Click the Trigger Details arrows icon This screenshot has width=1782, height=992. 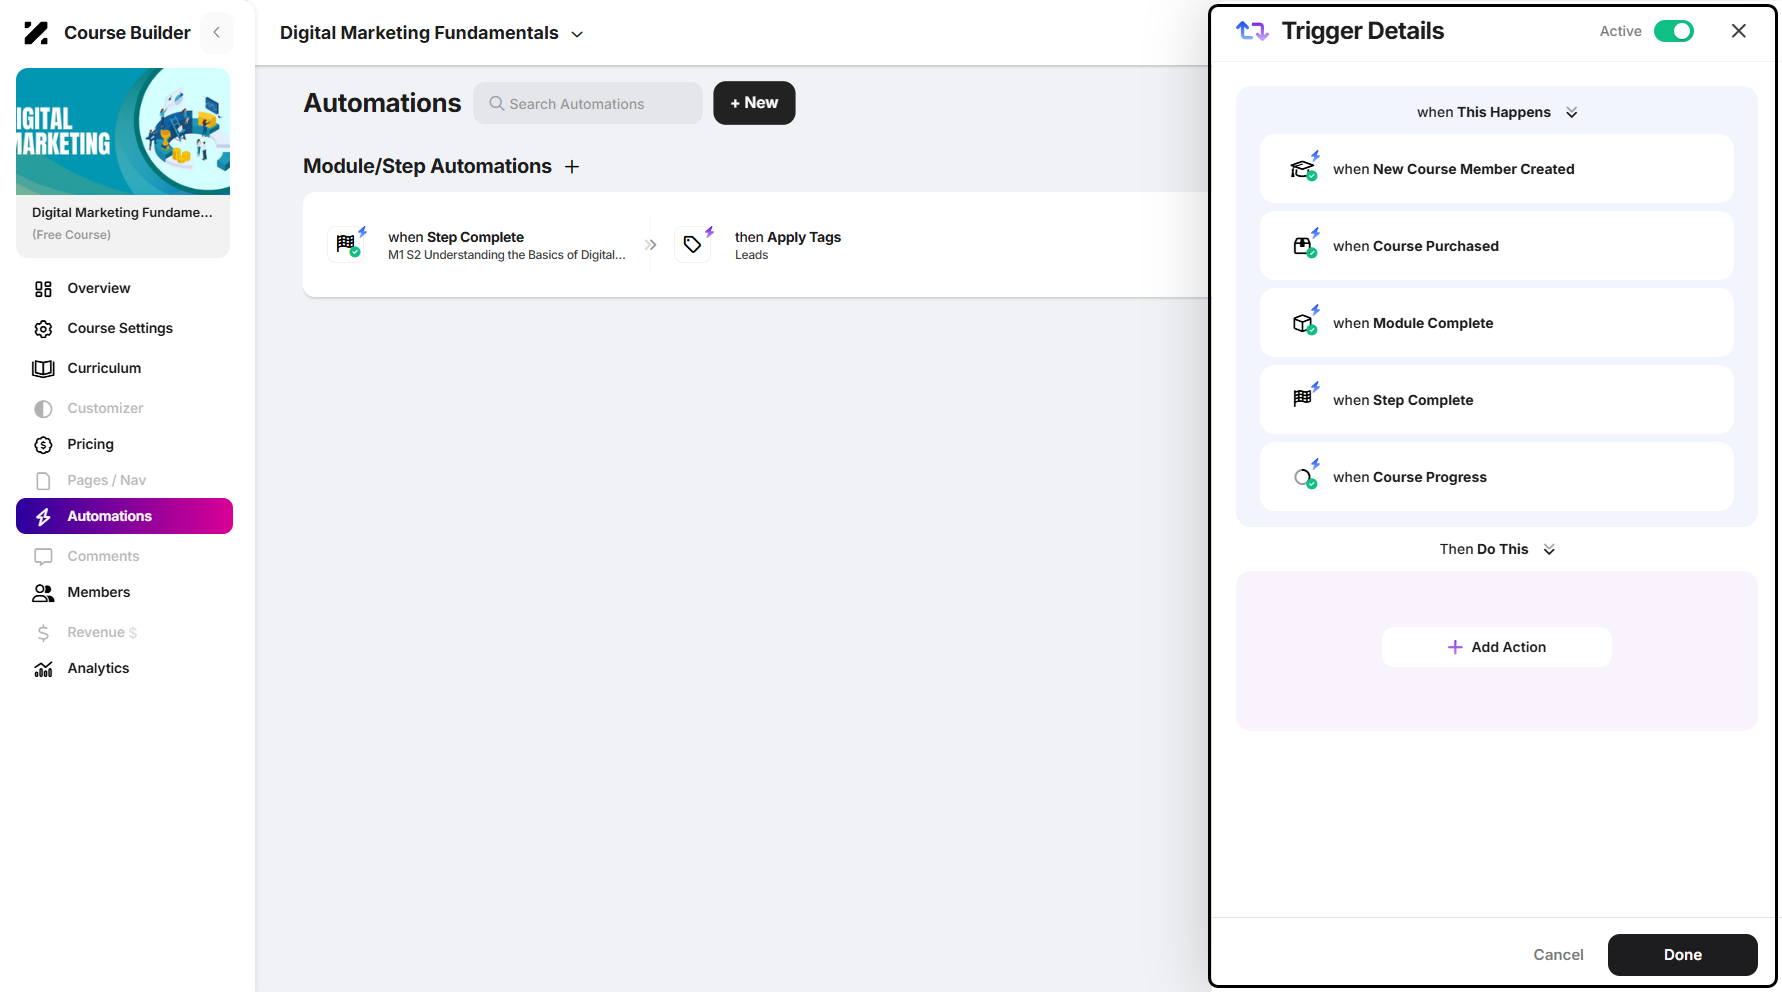1252,31
